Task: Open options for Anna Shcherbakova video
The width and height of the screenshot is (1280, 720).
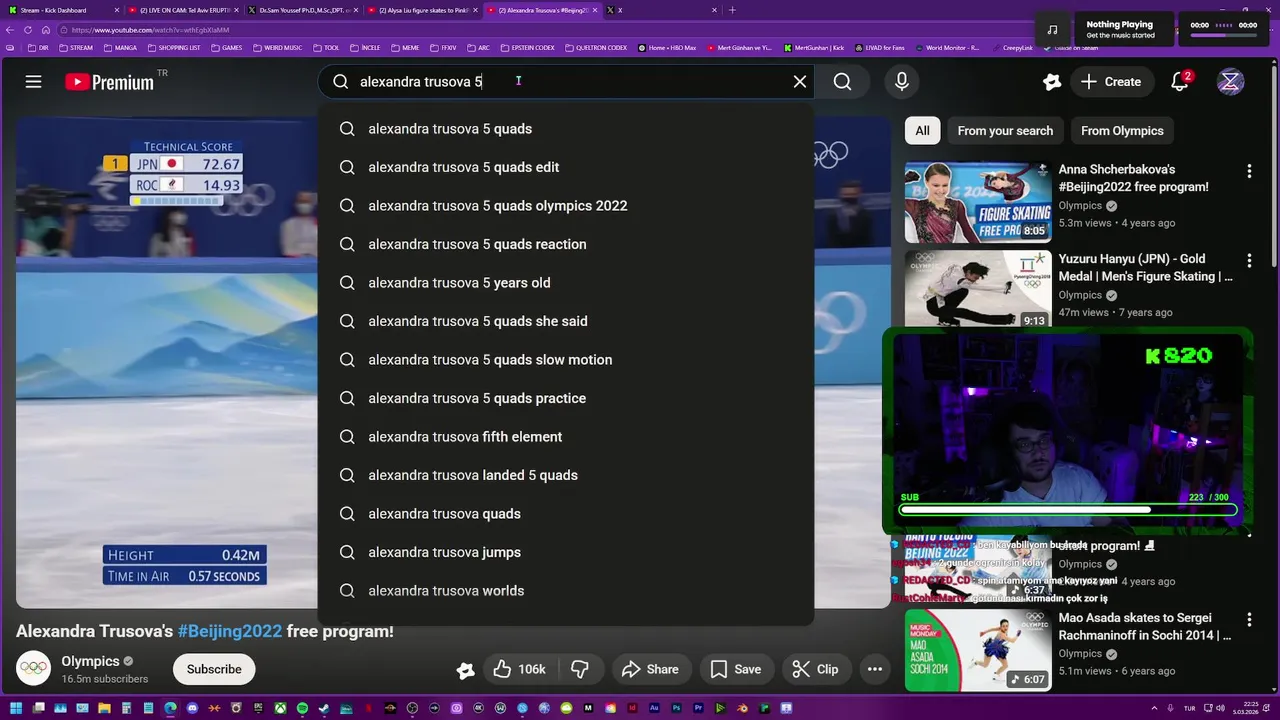Action: click(1249, 171)
